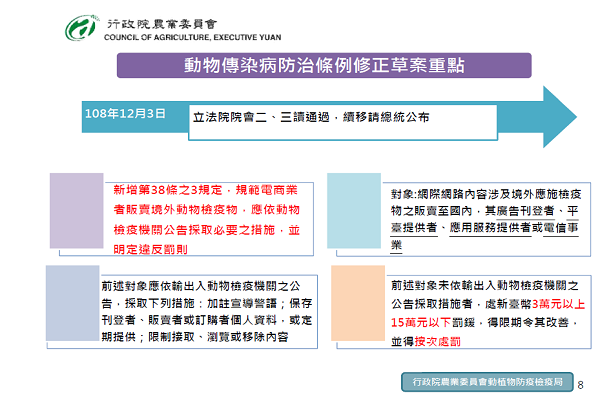Click the line '期提供；限制接取、瀏覽或移除內容'
Image resolution: width=600 pixels, height=400 pixels.
click(195, 337)
